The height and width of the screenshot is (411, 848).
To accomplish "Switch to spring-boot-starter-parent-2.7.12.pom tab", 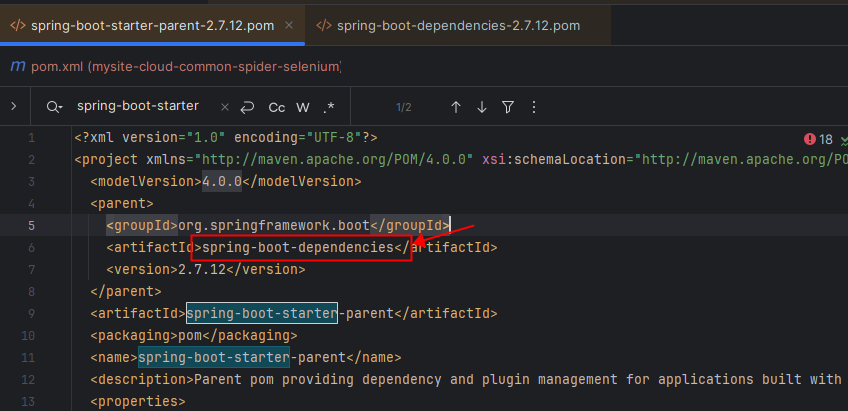I will tap(152, 25).
